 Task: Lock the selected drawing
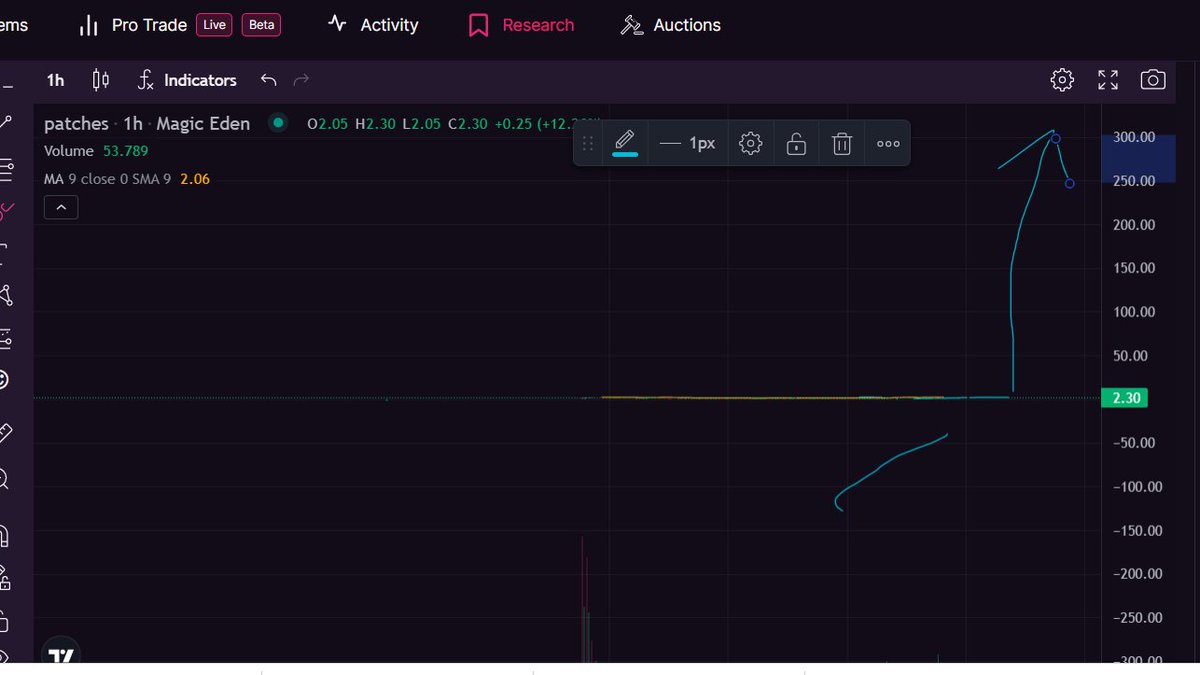796,144
